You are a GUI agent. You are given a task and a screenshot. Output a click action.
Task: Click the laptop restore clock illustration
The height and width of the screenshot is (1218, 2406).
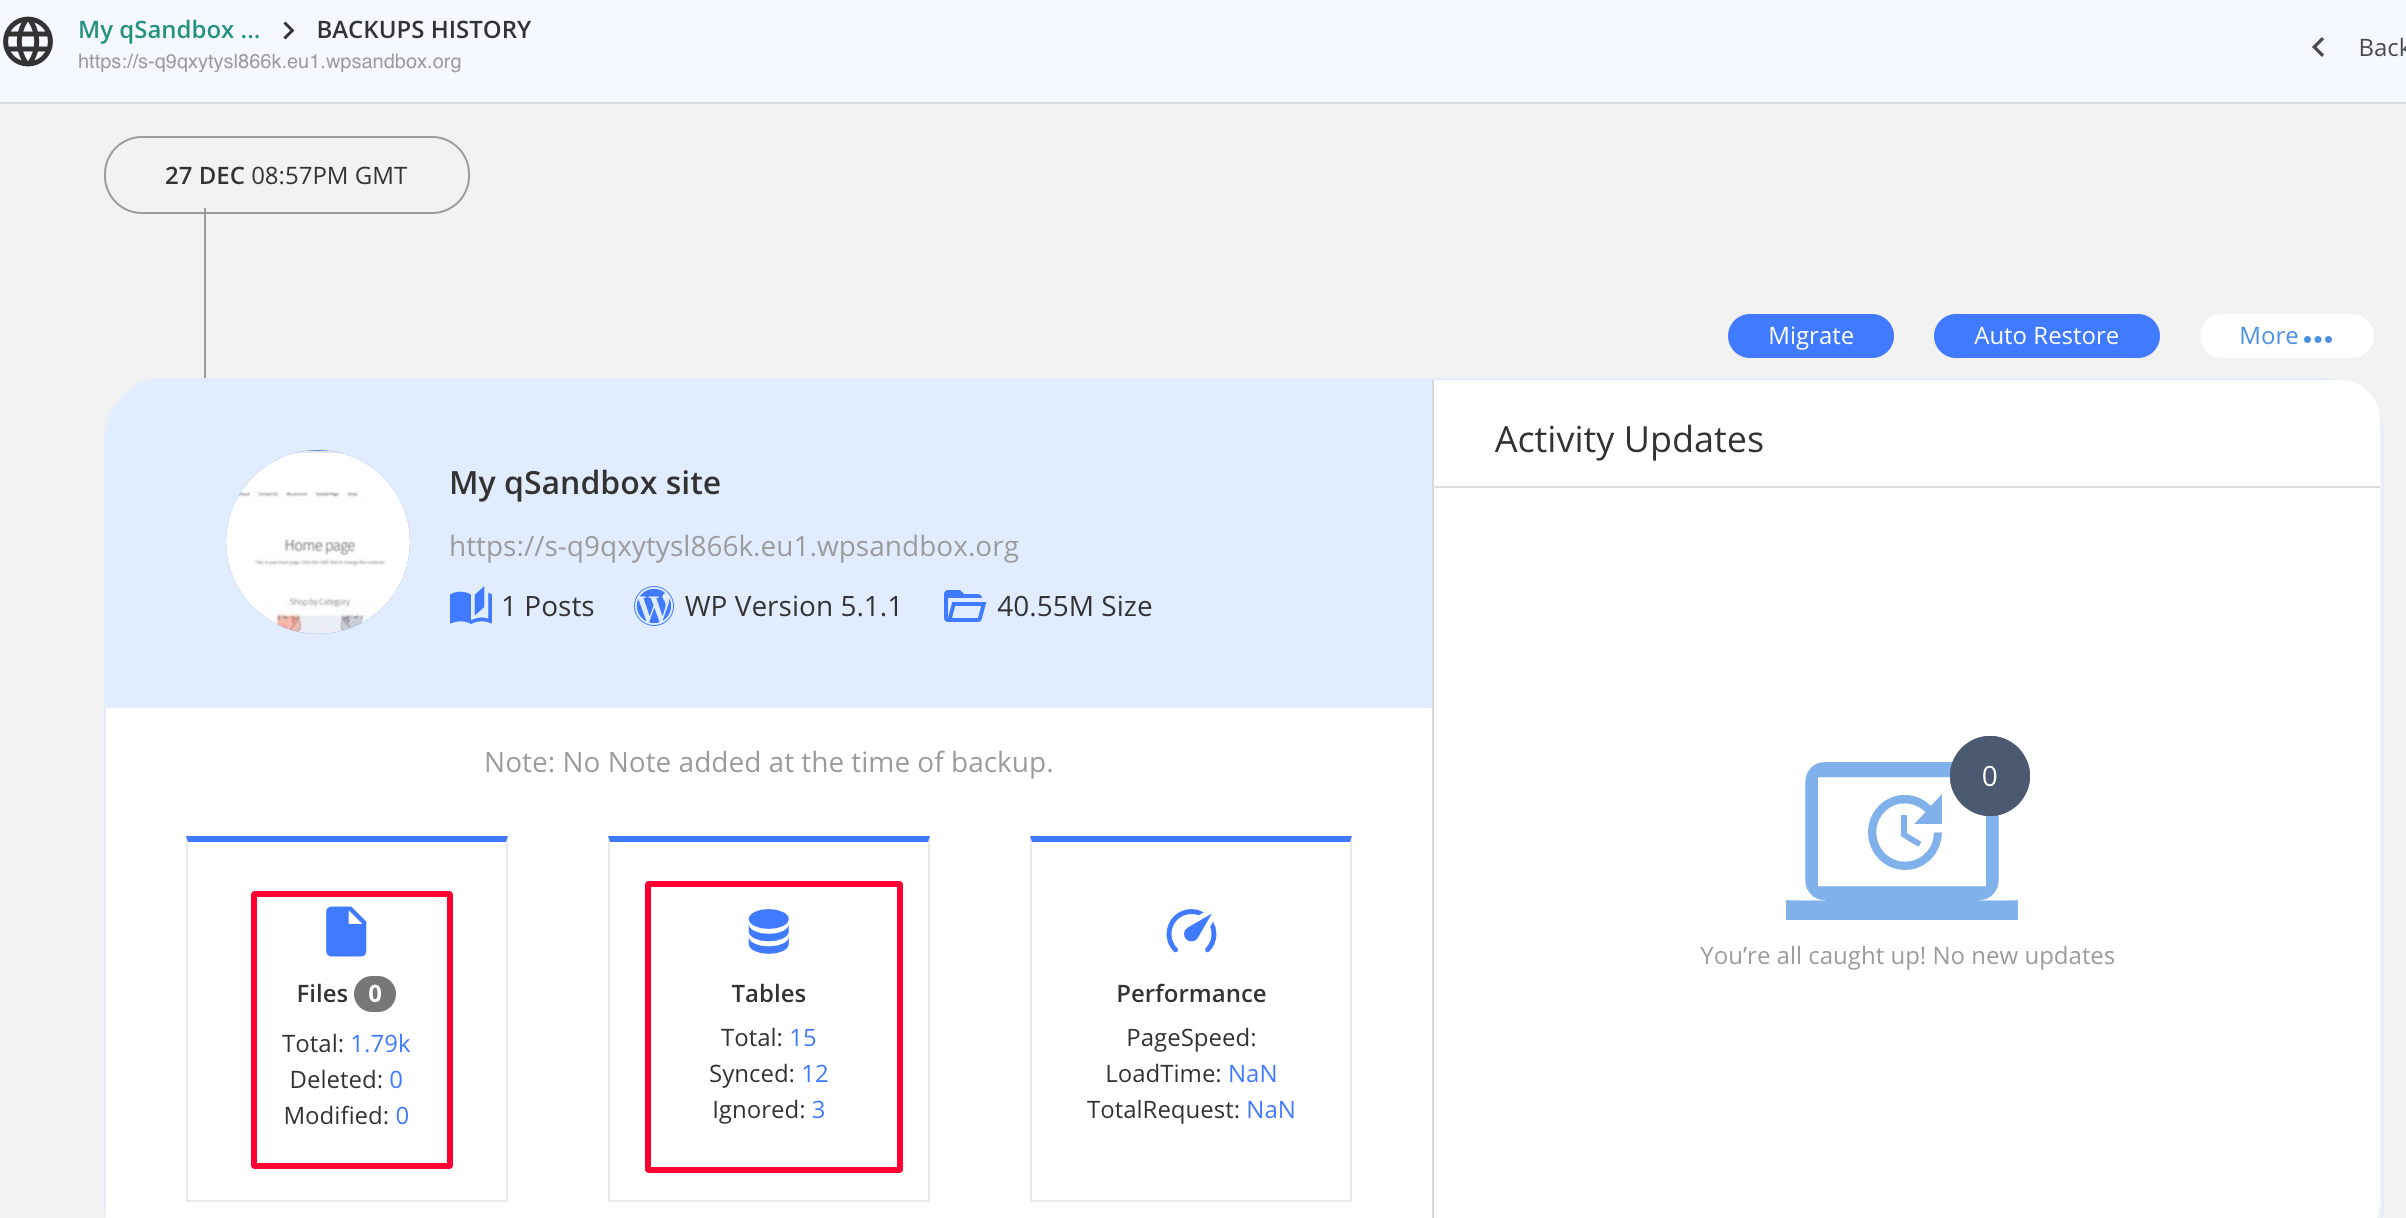[1901, 840]
